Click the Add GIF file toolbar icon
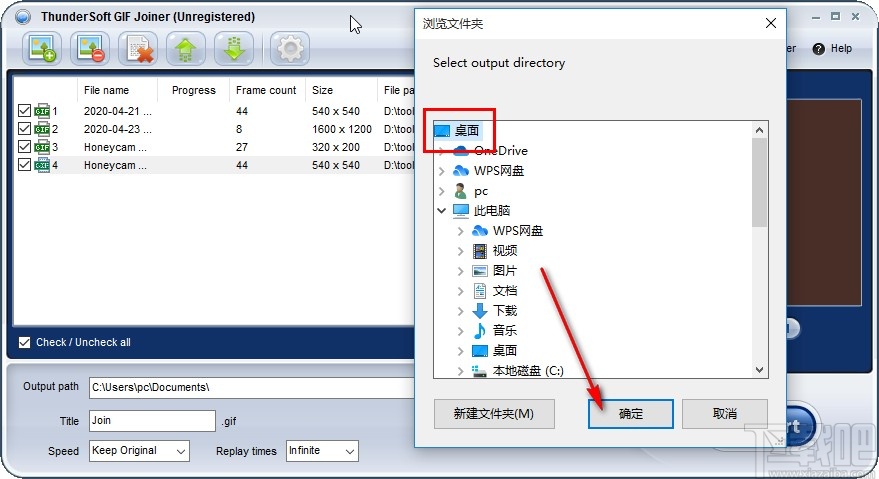The image size is (879, 479). (42, 48)
